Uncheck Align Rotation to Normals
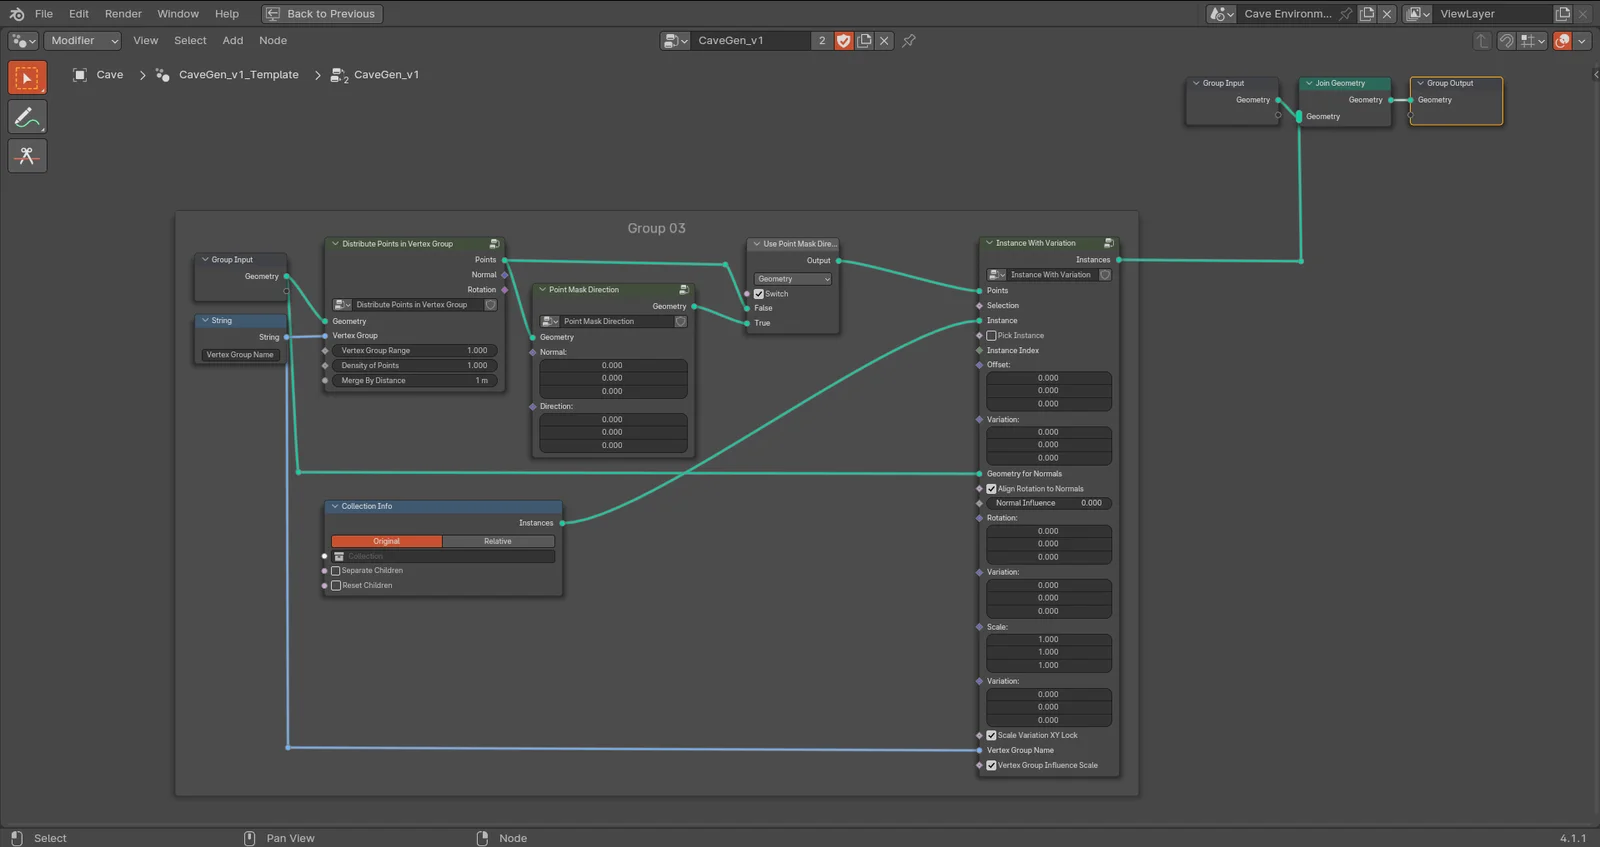 pyautogui.click(x=992, y=489)
